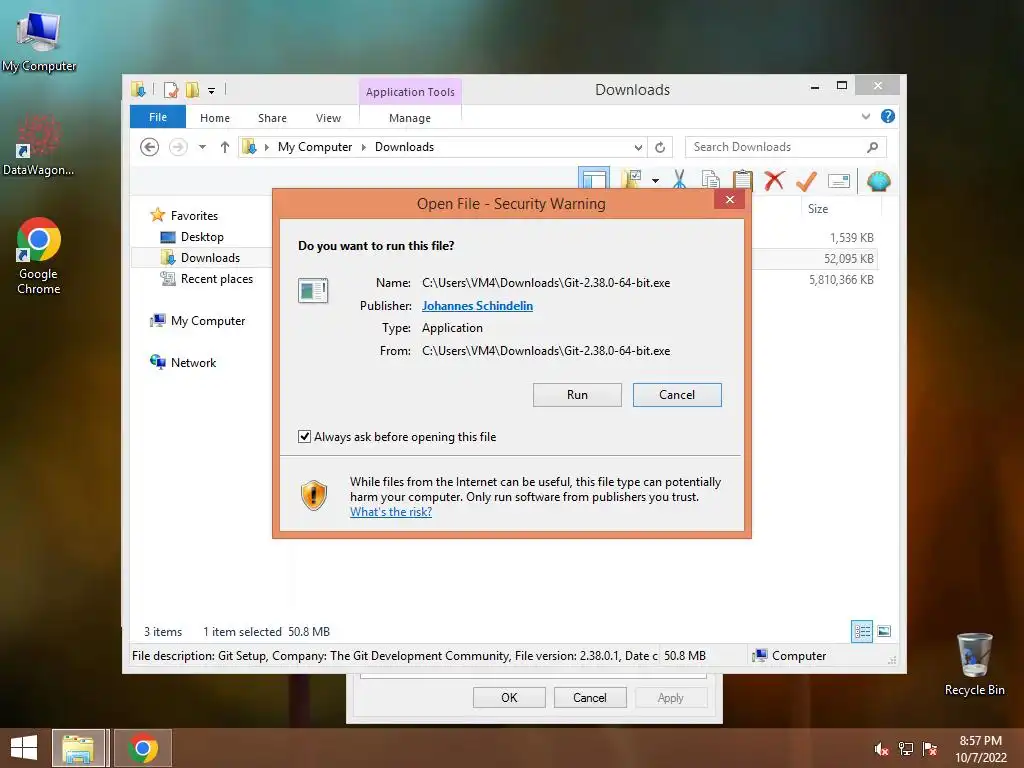Click the Chrome taskbar button
This screenshot has height=768, width=1024.
click(x=143, y=748)
